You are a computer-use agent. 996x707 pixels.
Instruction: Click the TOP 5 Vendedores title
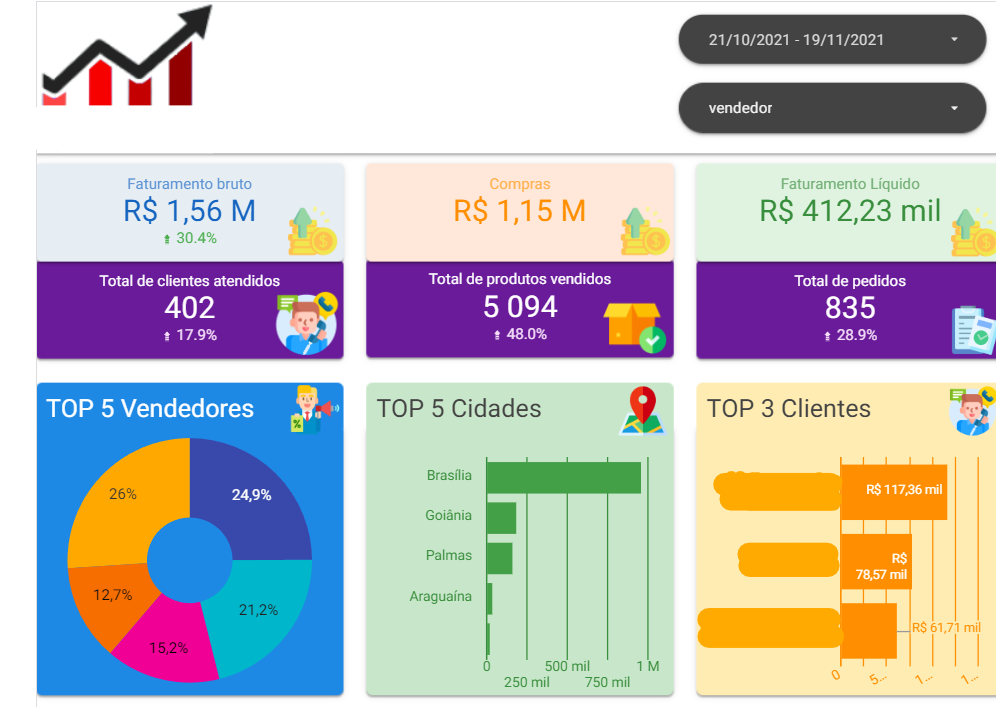[x=150, y=408]
